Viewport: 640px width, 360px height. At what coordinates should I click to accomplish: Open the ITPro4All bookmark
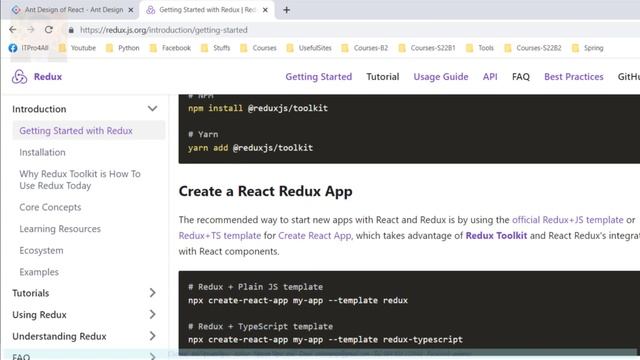[x=28, y=48]
